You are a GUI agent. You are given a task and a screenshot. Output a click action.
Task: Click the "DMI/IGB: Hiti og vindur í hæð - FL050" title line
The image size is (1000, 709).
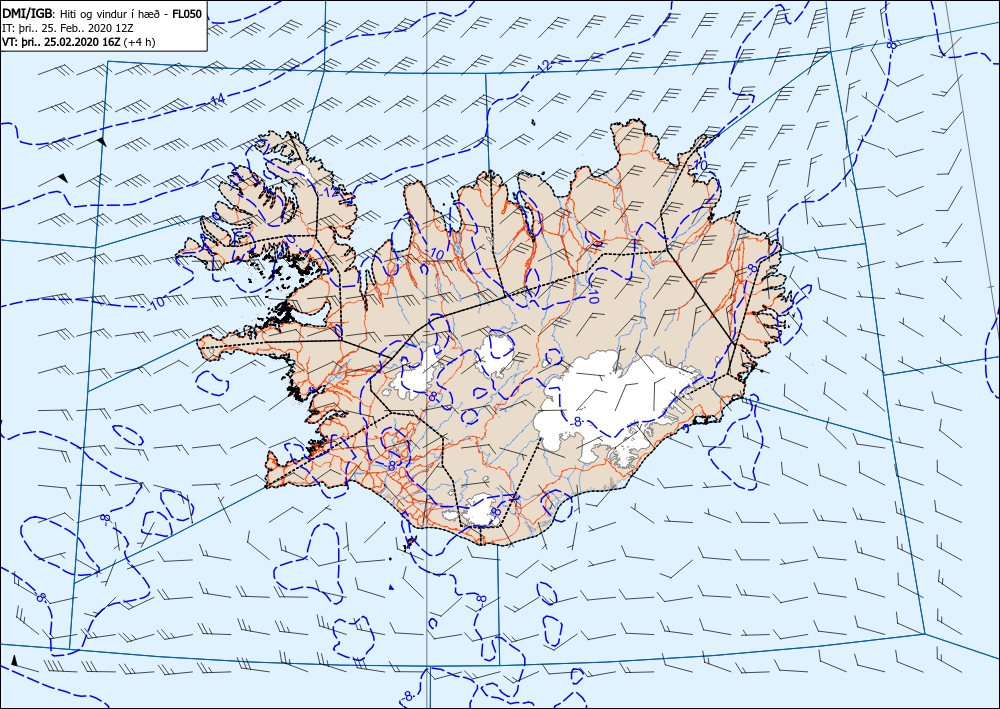click(102, 14)
